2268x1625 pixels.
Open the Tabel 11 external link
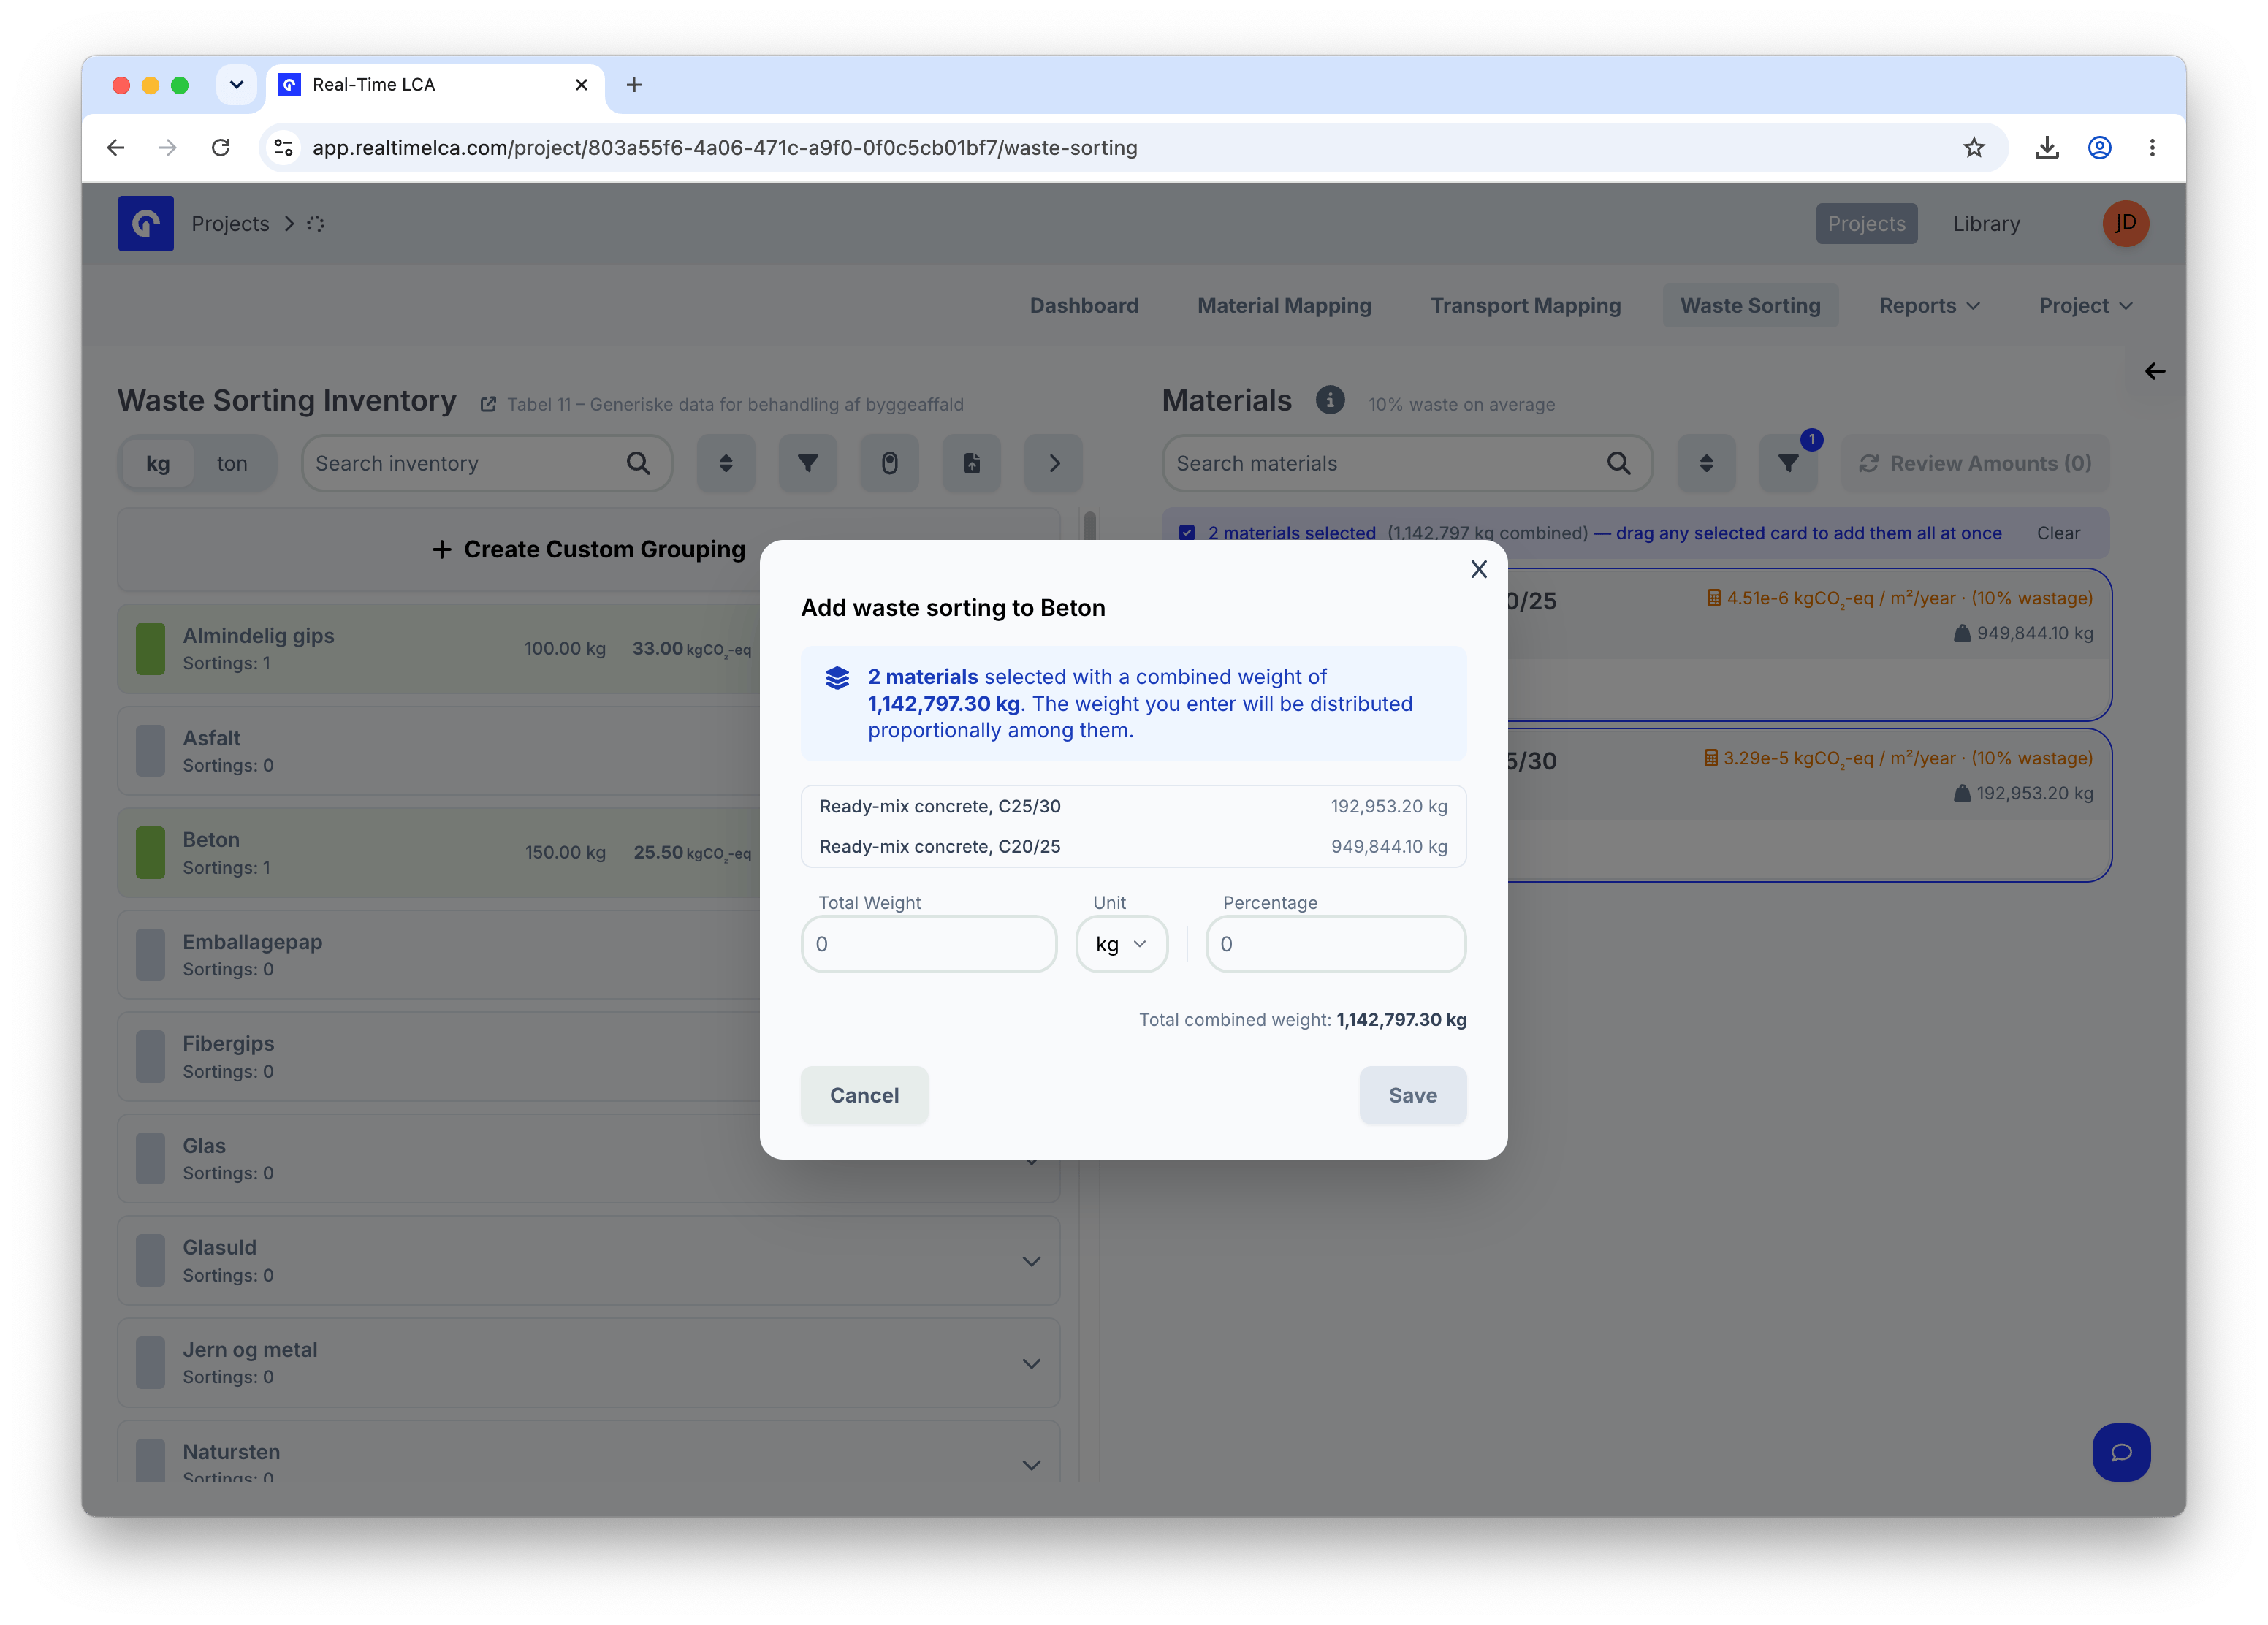point(722,404)
